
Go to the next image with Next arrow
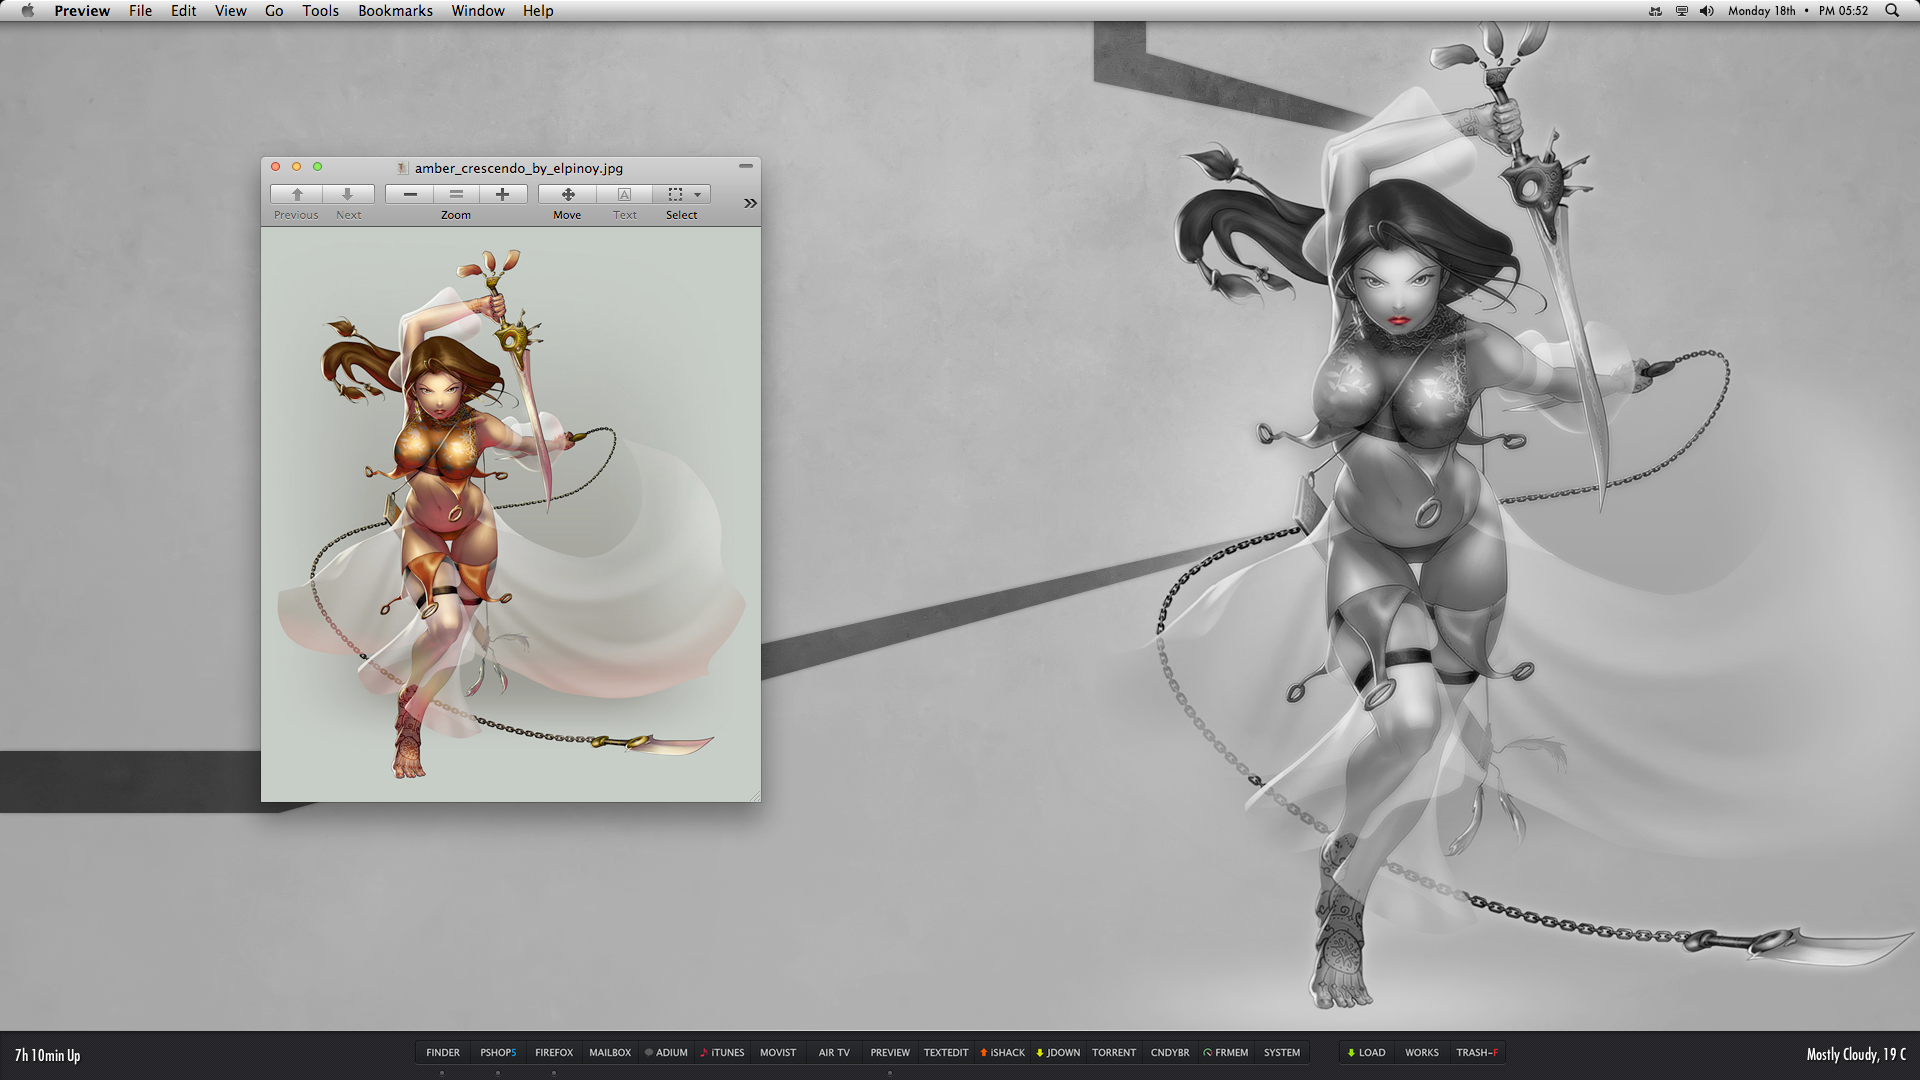click(348, 194)
